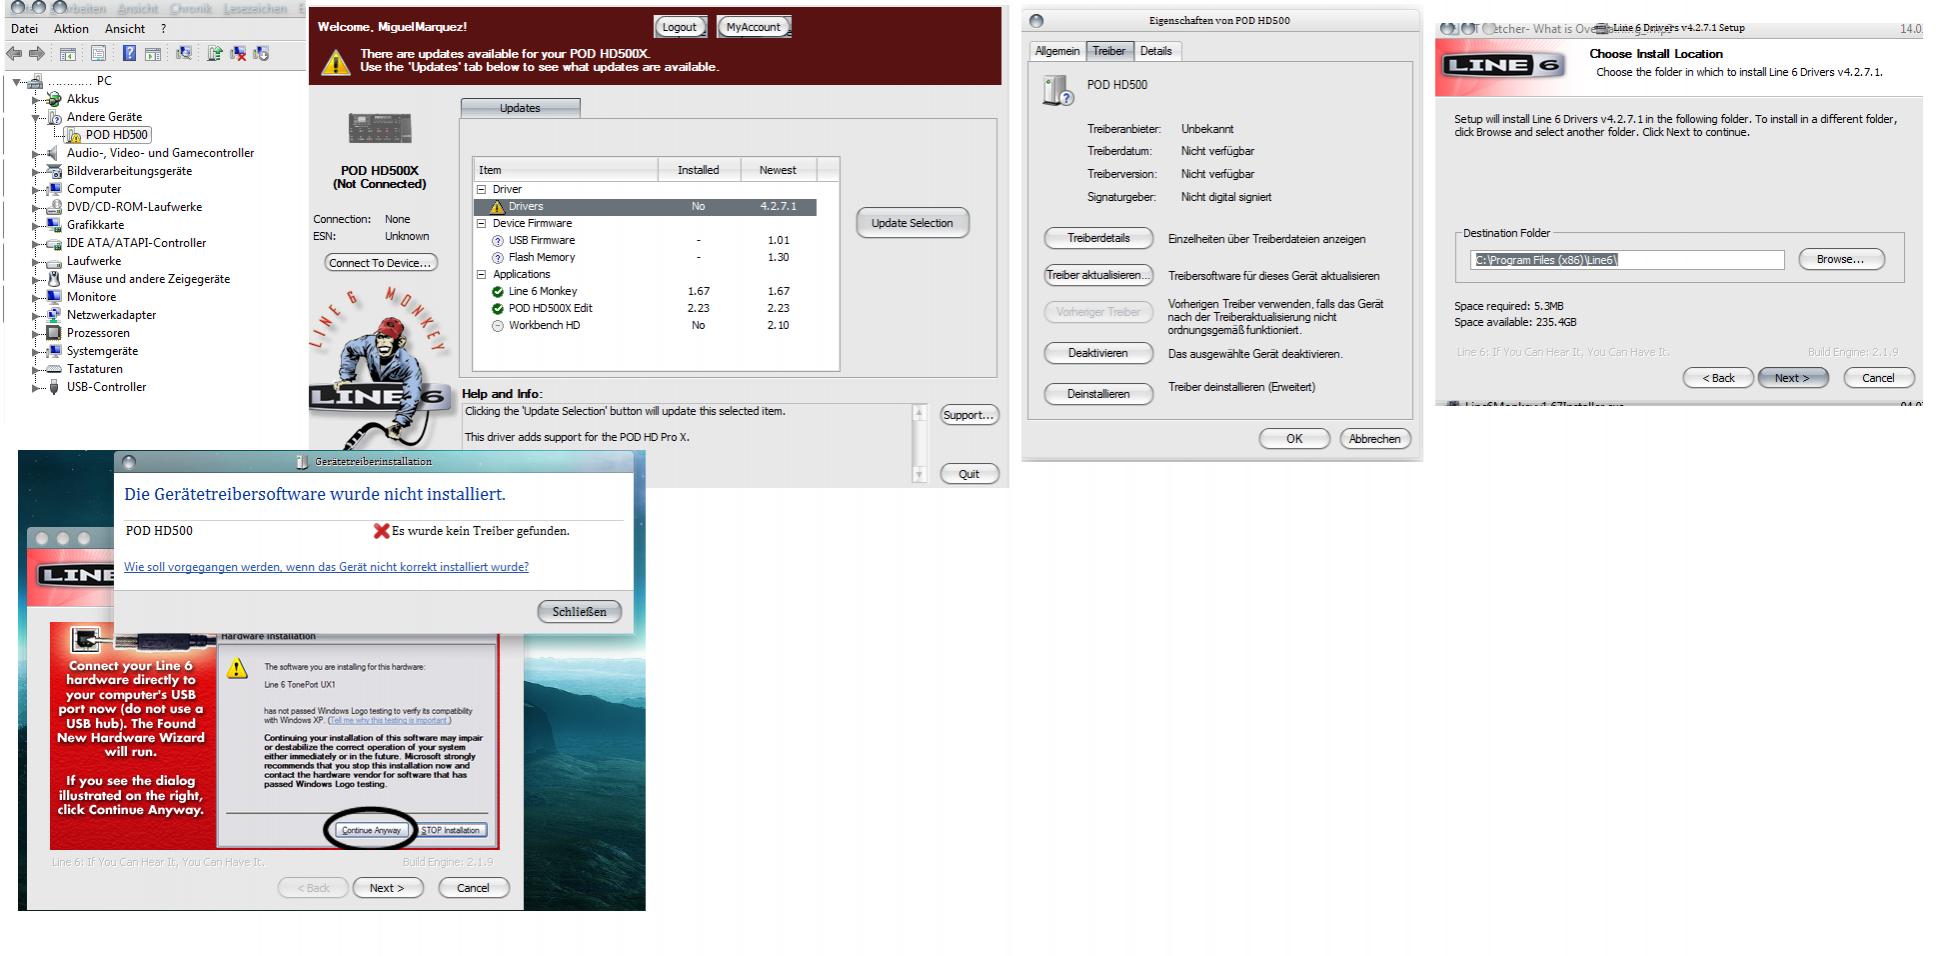Viewport: 1949px width, 956px height.
Task: Go back with the Device Manager back arrow
Action: 15,54
